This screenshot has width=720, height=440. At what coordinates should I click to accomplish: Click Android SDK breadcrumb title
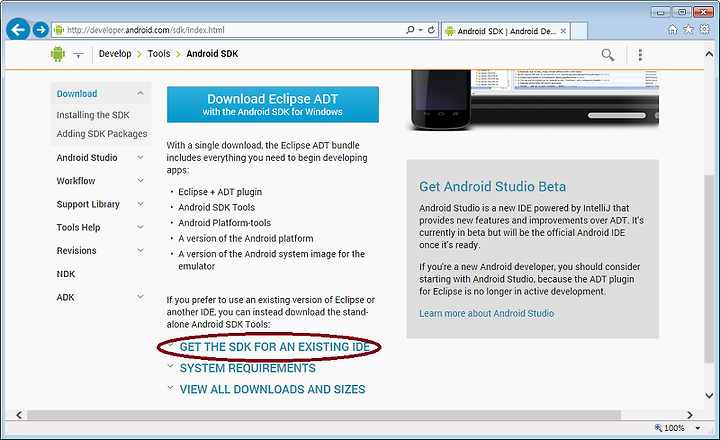tap(212, 54)
